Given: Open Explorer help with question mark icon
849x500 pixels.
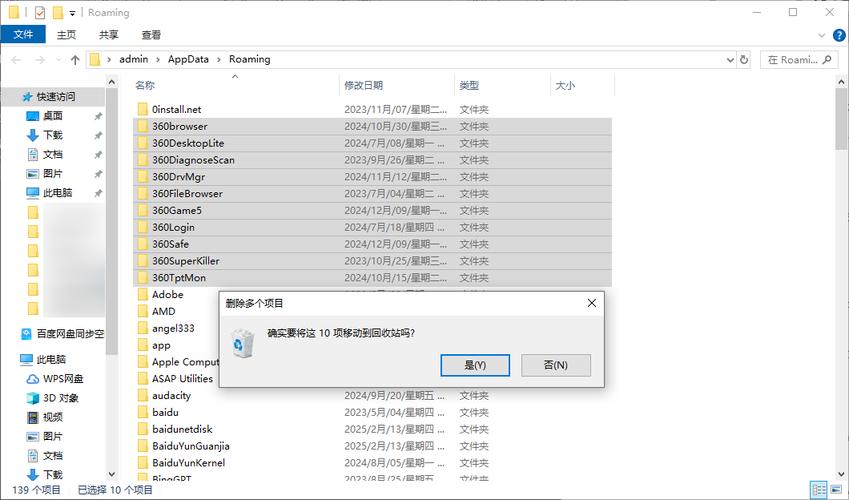Looking at the screenshot, I should pyautogui.click(x=839, y=35).
